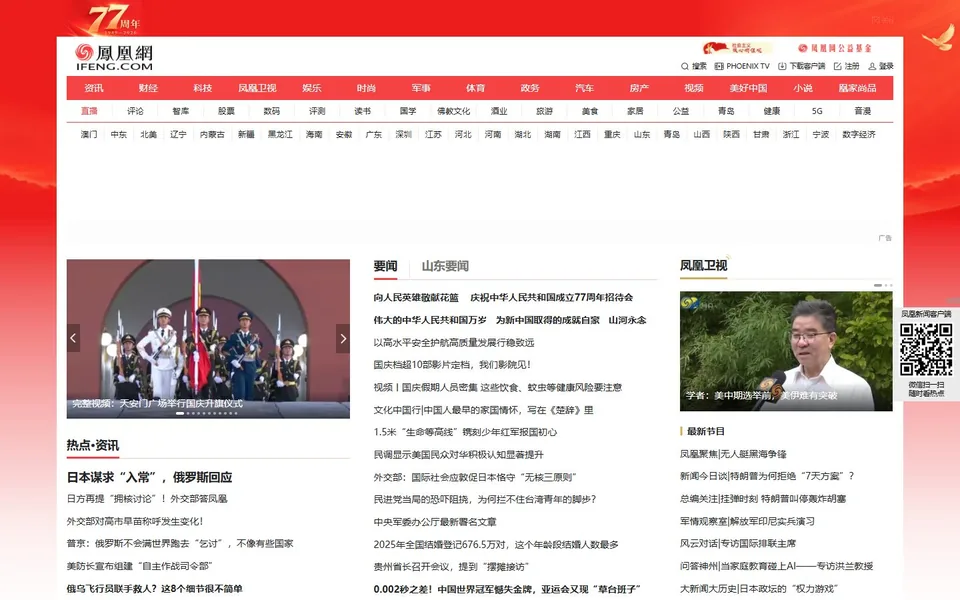Open 娱乐 in main navigation
The width and height of the screenshot is (960, 600).
tap(312, 88)
